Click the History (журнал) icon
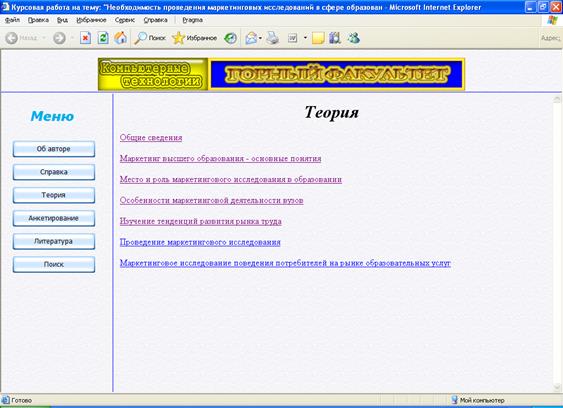Viewport: 563px width, 408px height. (x=231, y=38)
